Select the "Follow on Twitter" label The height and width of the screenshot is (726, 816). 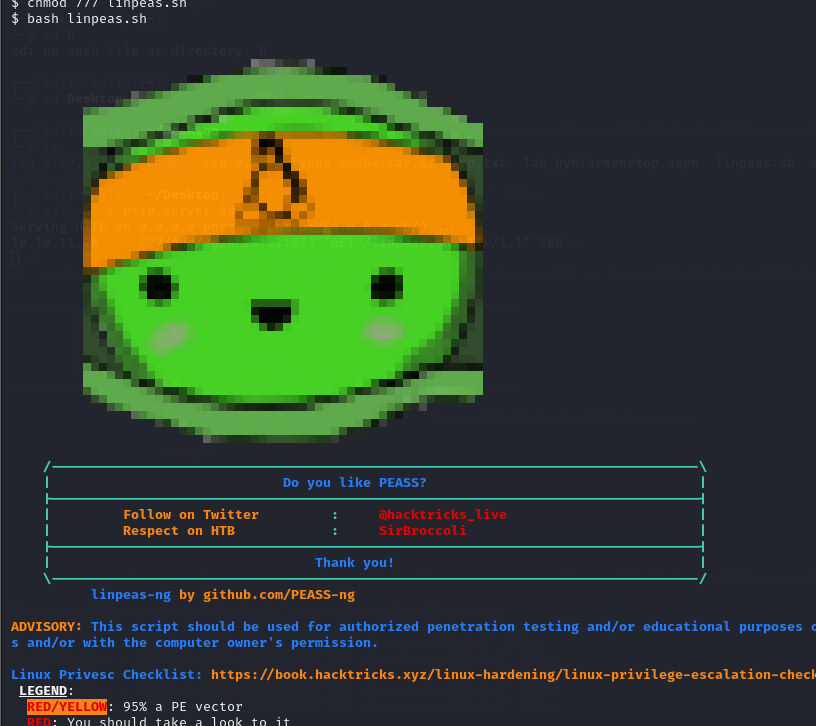(x=191, y=515)
